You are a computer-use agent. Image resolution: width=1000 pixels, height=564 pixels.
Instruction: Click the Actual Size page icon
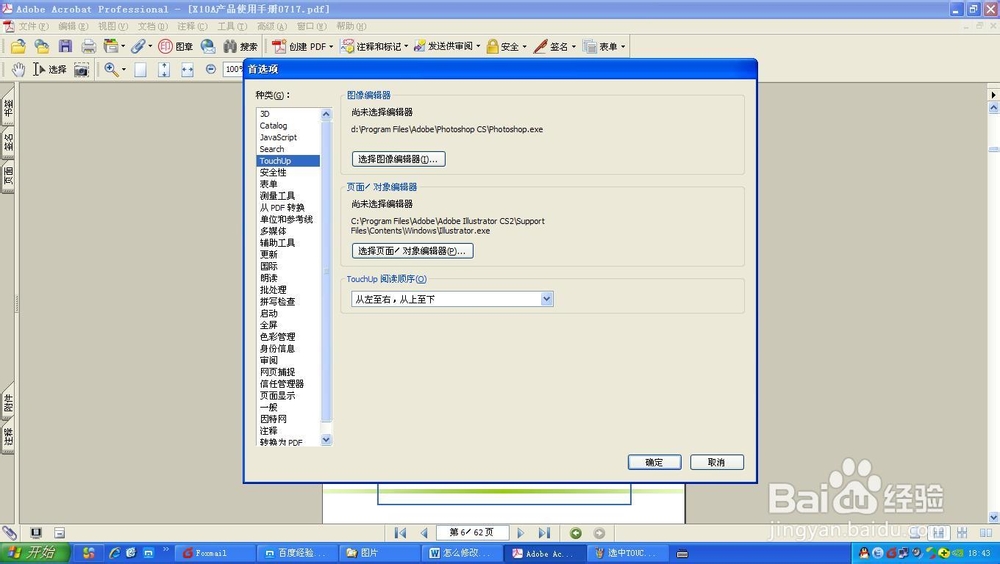140,70
